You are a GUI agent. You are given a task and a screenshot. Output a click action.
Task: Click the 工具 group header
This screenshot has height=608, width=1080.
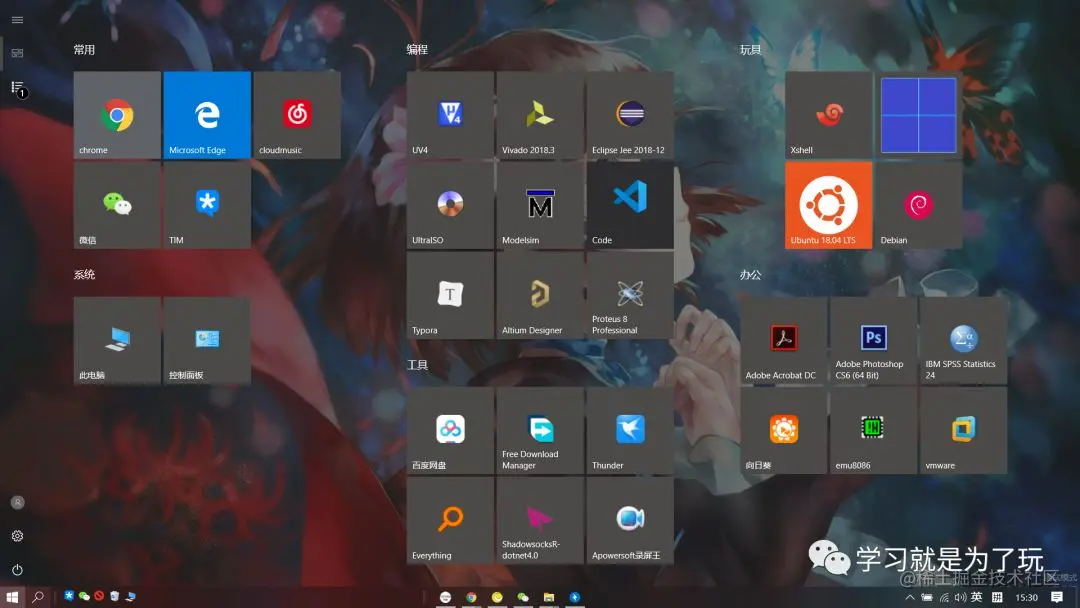coord(417,365)
